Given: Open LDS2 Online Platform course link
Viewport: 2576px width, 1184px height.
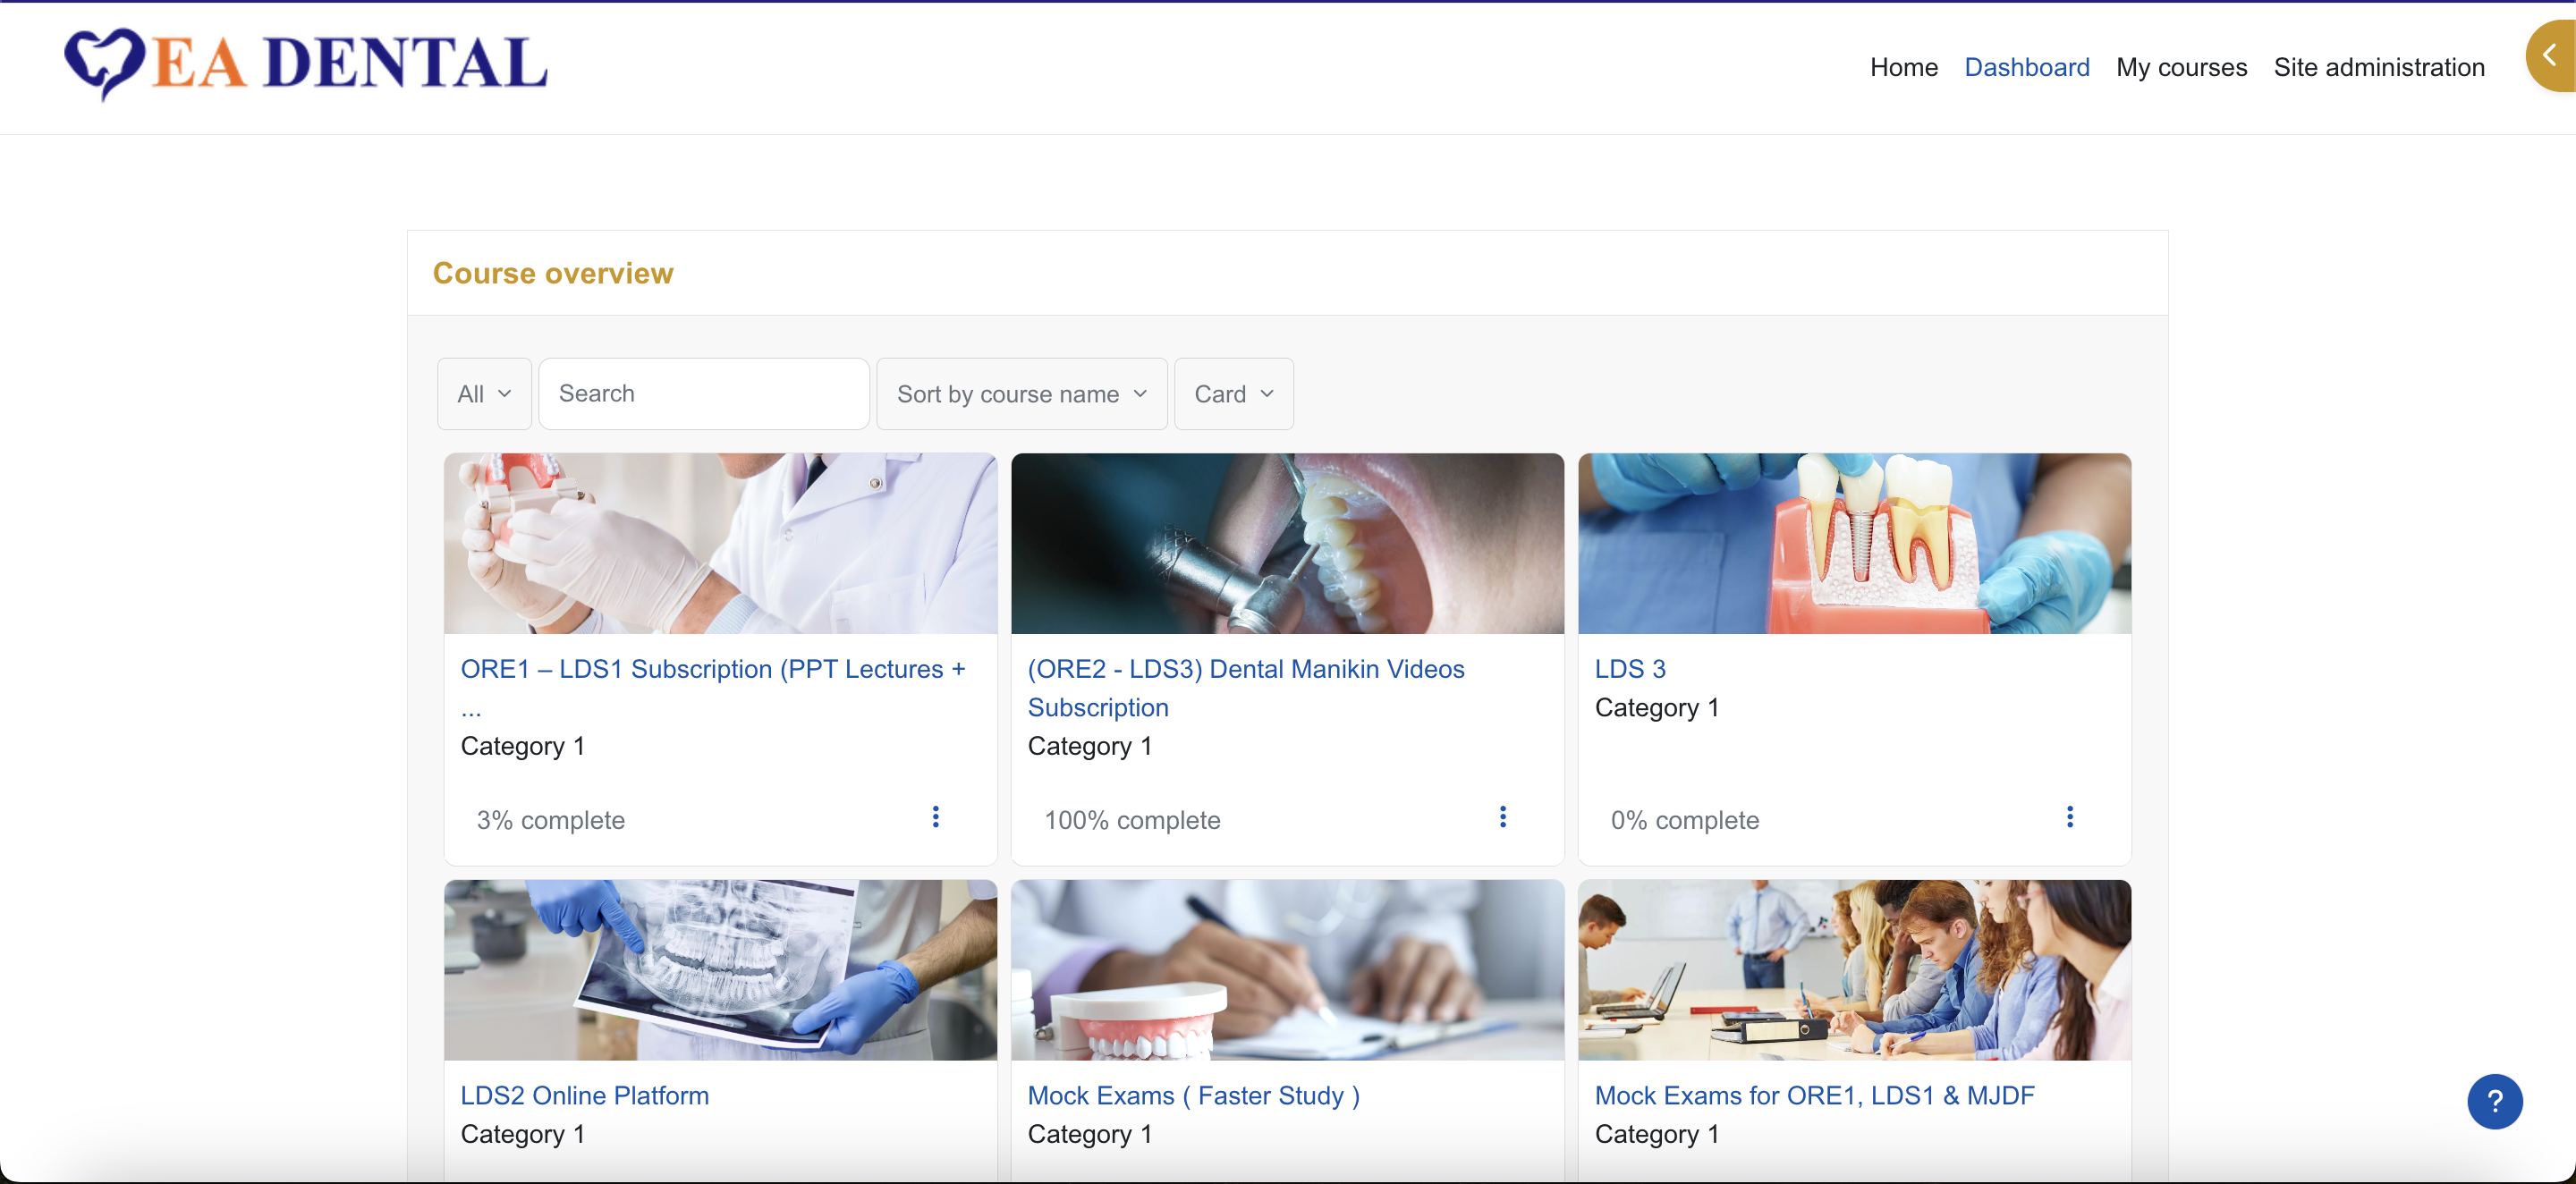Looking at the screenshot, I should click(x=584, y=1095).
